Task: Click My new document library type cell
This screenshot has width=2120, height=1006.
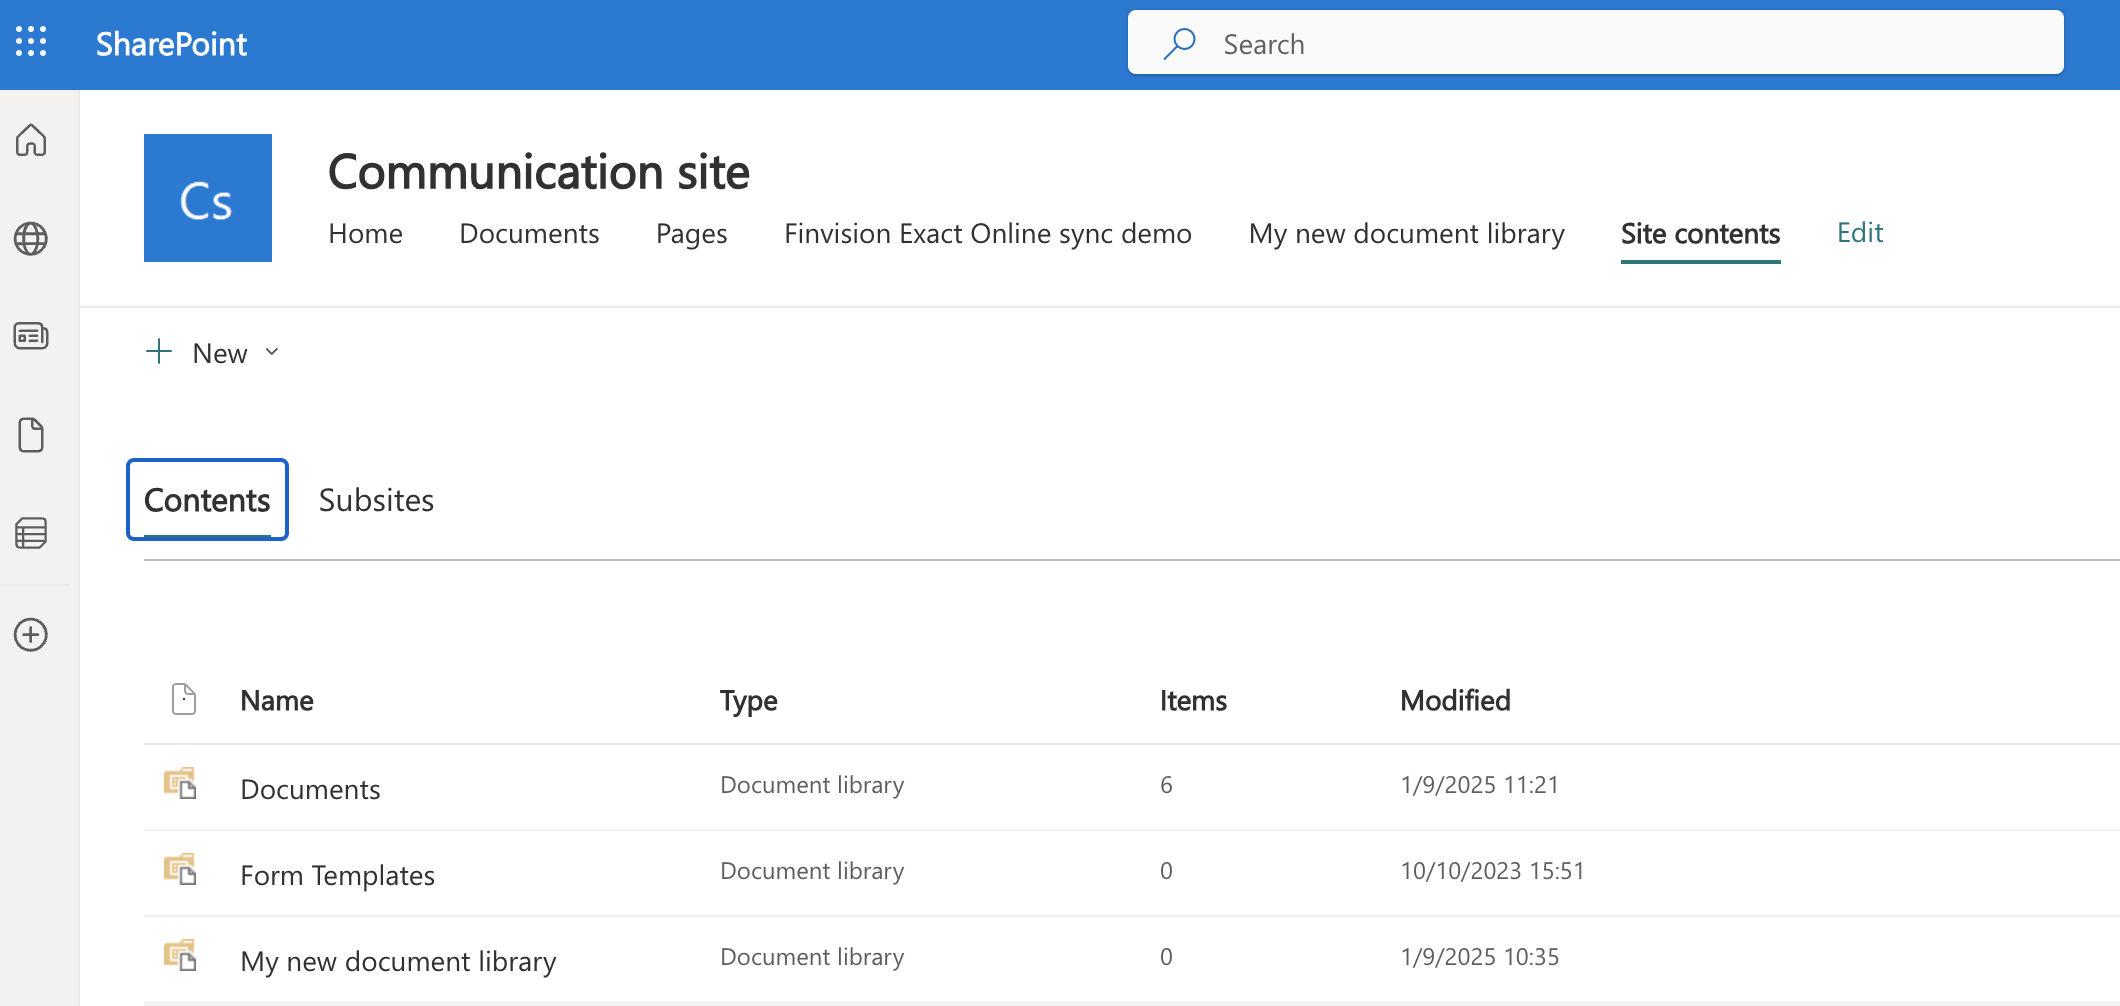Action: pos(812,957)
